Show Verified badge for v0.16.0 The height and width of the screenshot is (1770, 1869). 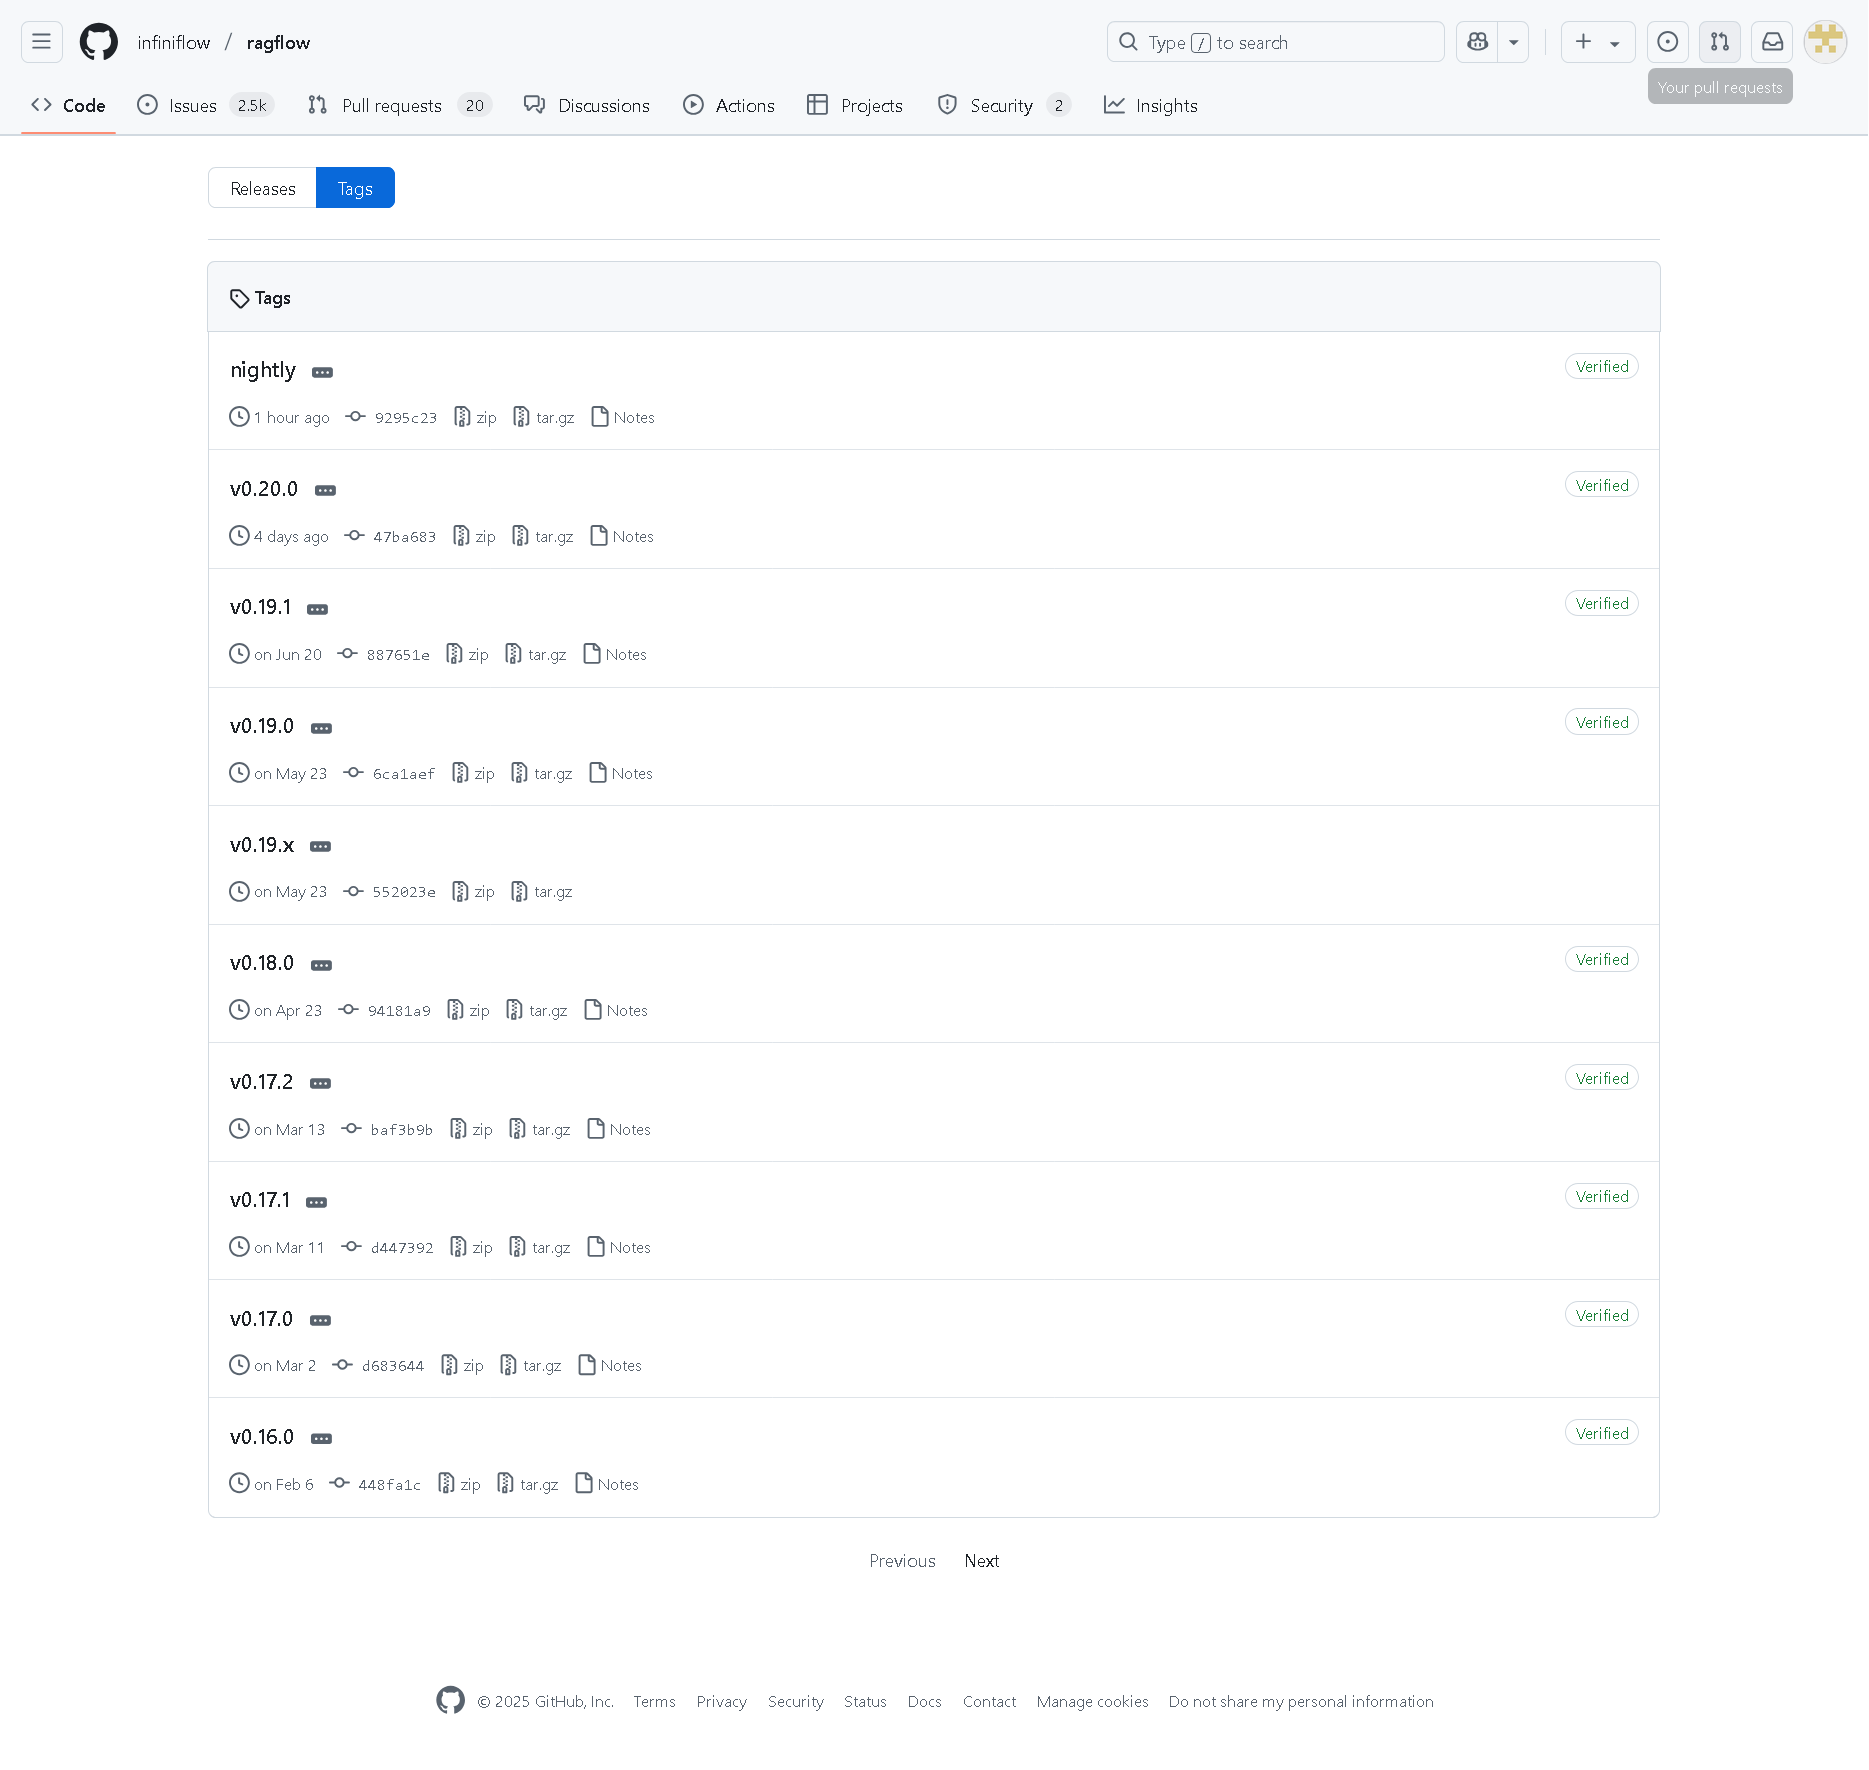(x=1601, y=1433)
